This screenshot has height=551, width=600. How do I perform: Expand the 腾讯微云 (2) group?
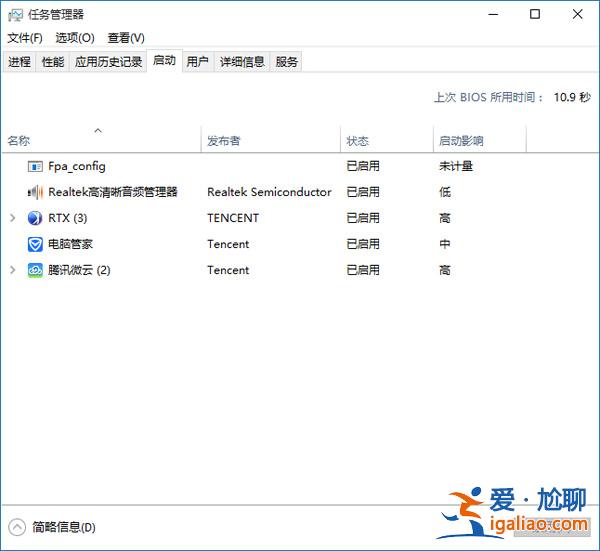pyautogui.click(x=13, y=270)
